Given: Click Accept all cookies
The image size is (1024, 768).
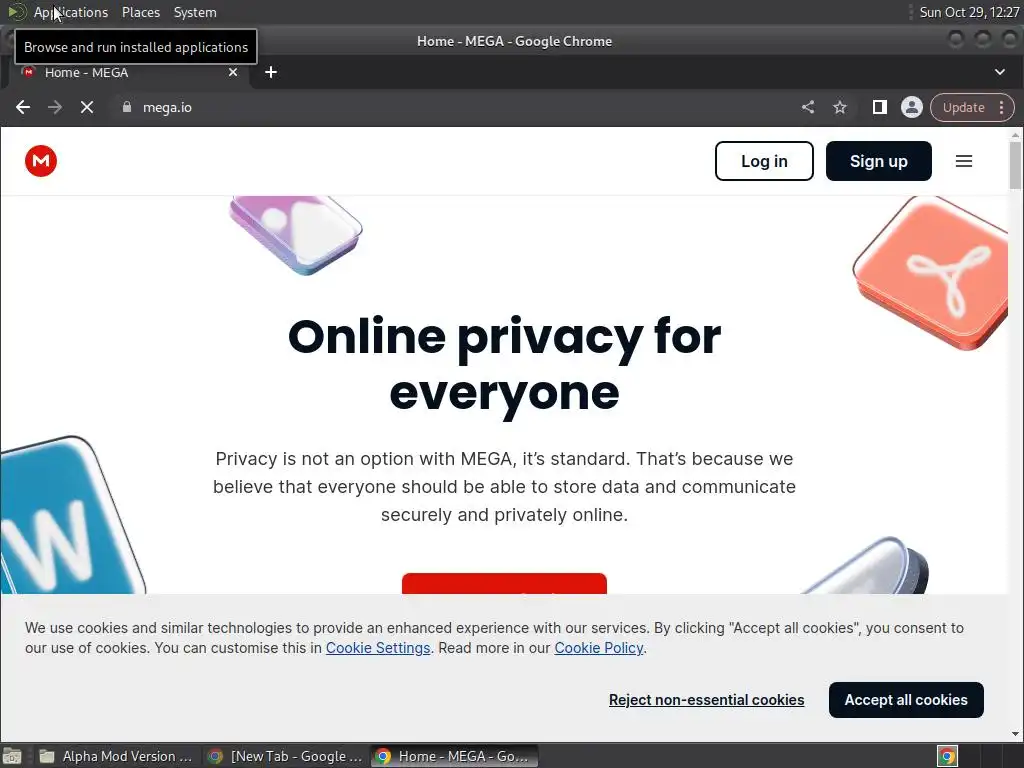Looking at the screenshot, I should point(906,699).
